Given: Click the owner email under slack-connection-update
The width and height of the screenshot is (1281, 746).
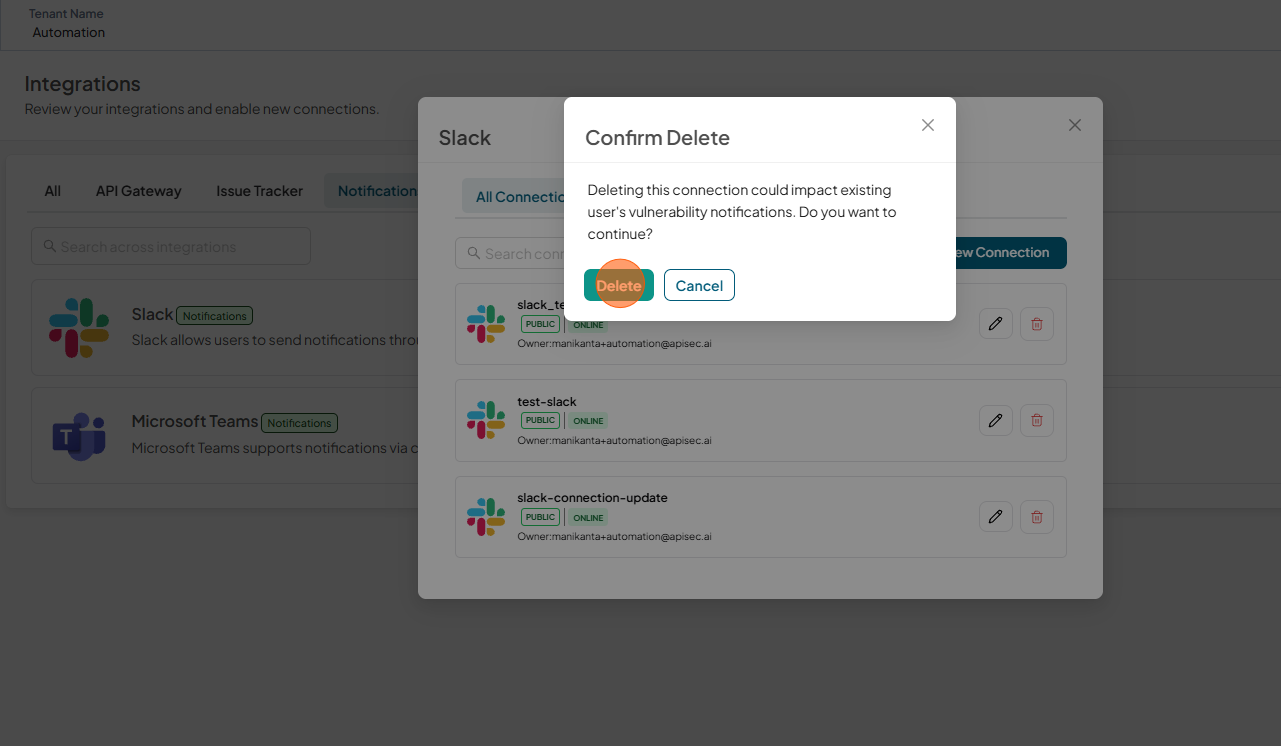Looking at the screenshot, I should (614, 536).
